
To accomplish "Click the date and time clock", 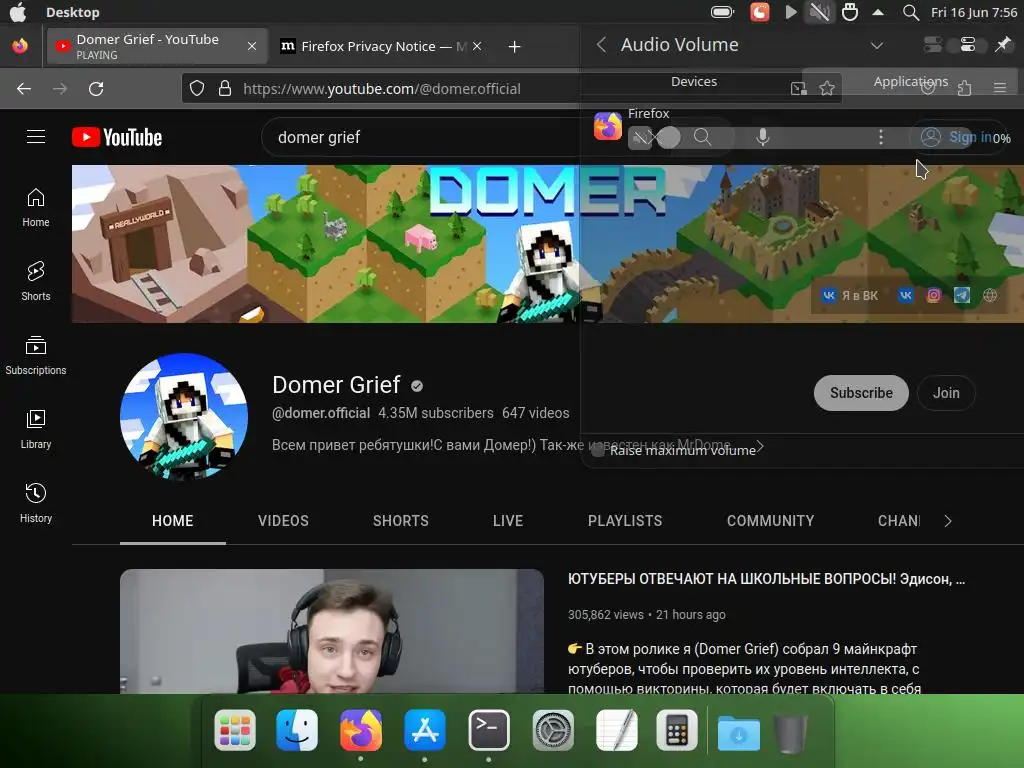I will pyautogui.click(x=974, y=12).
